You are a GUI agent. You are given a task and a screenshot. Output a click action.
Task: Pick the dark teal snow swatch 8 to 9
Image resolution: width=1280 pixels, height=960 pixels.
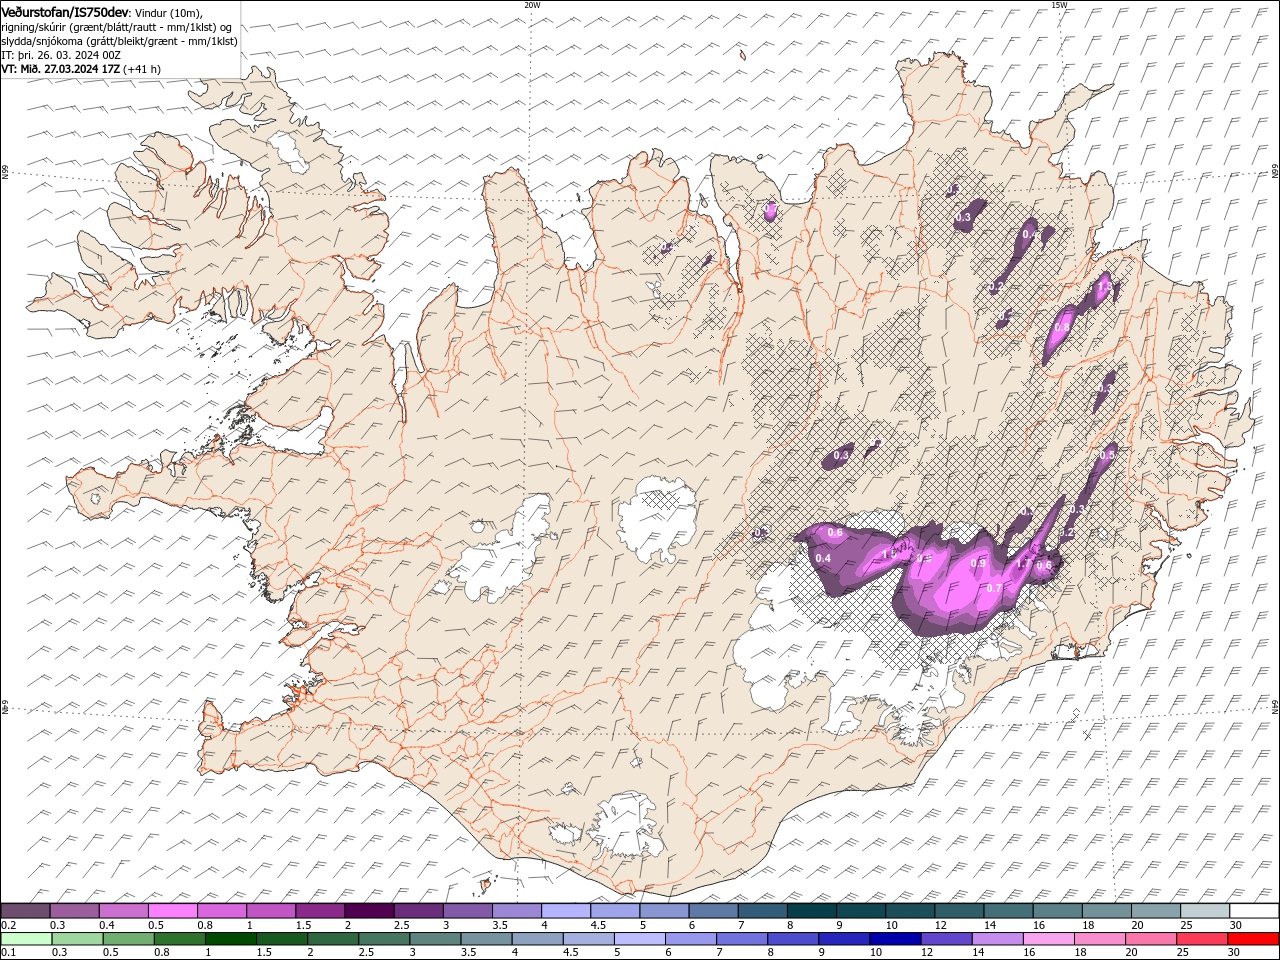click(x=811, y=910)
